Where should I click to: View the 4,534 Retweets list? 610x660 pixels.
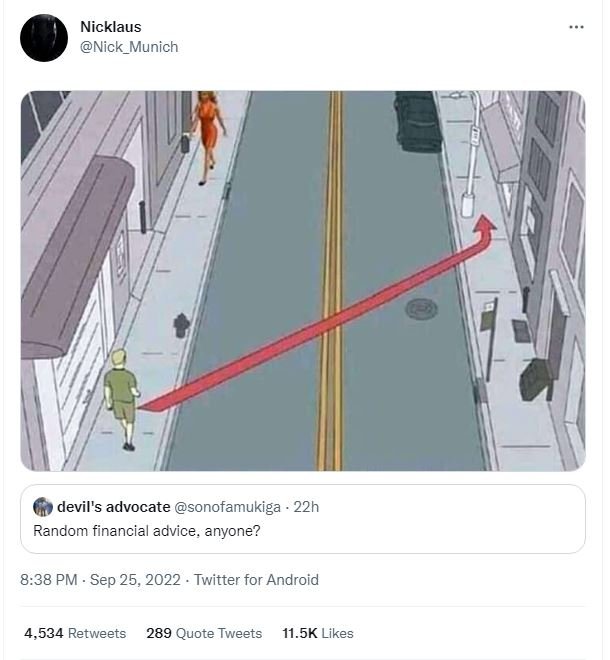coord(75,633)
